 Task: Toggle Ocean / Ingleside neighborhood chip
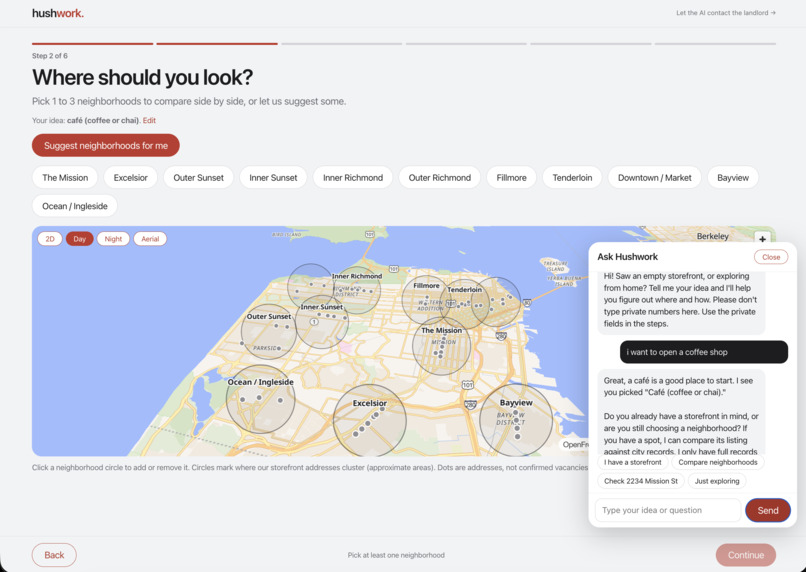point(75,206)
